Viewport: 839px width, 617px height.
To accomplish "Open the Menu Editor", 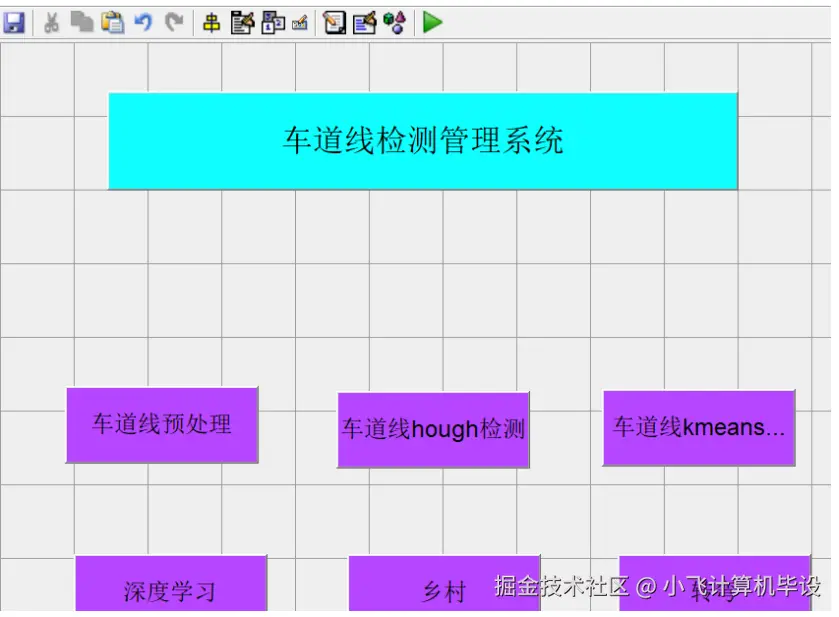I will tap(242, 23).
